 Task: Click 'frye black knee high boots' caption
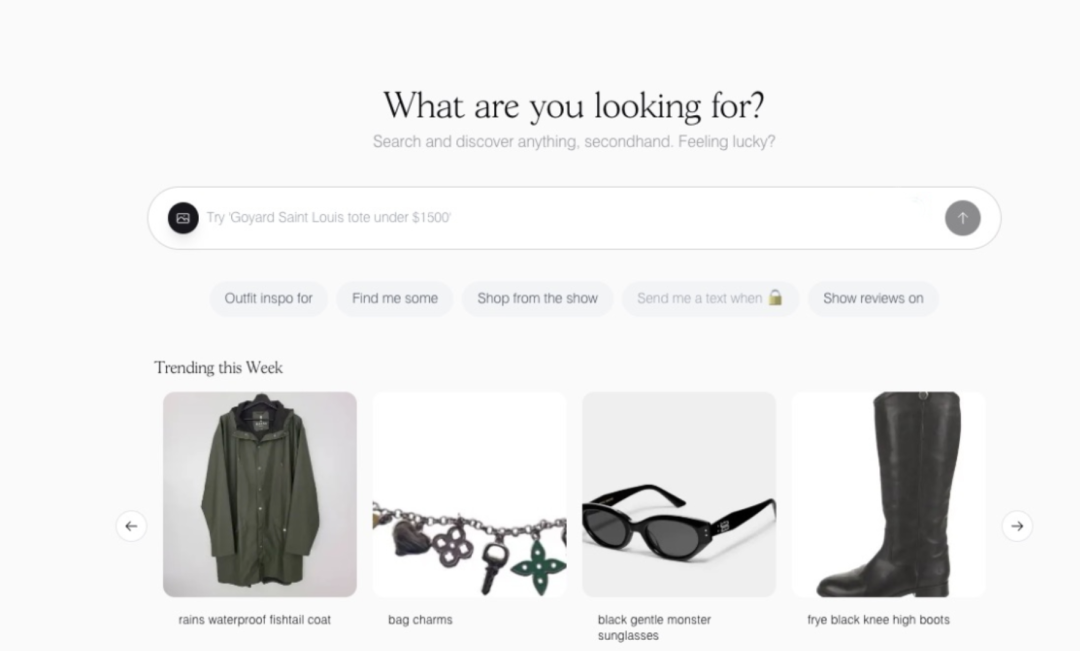pyautogui.click(x=878, y=620)
